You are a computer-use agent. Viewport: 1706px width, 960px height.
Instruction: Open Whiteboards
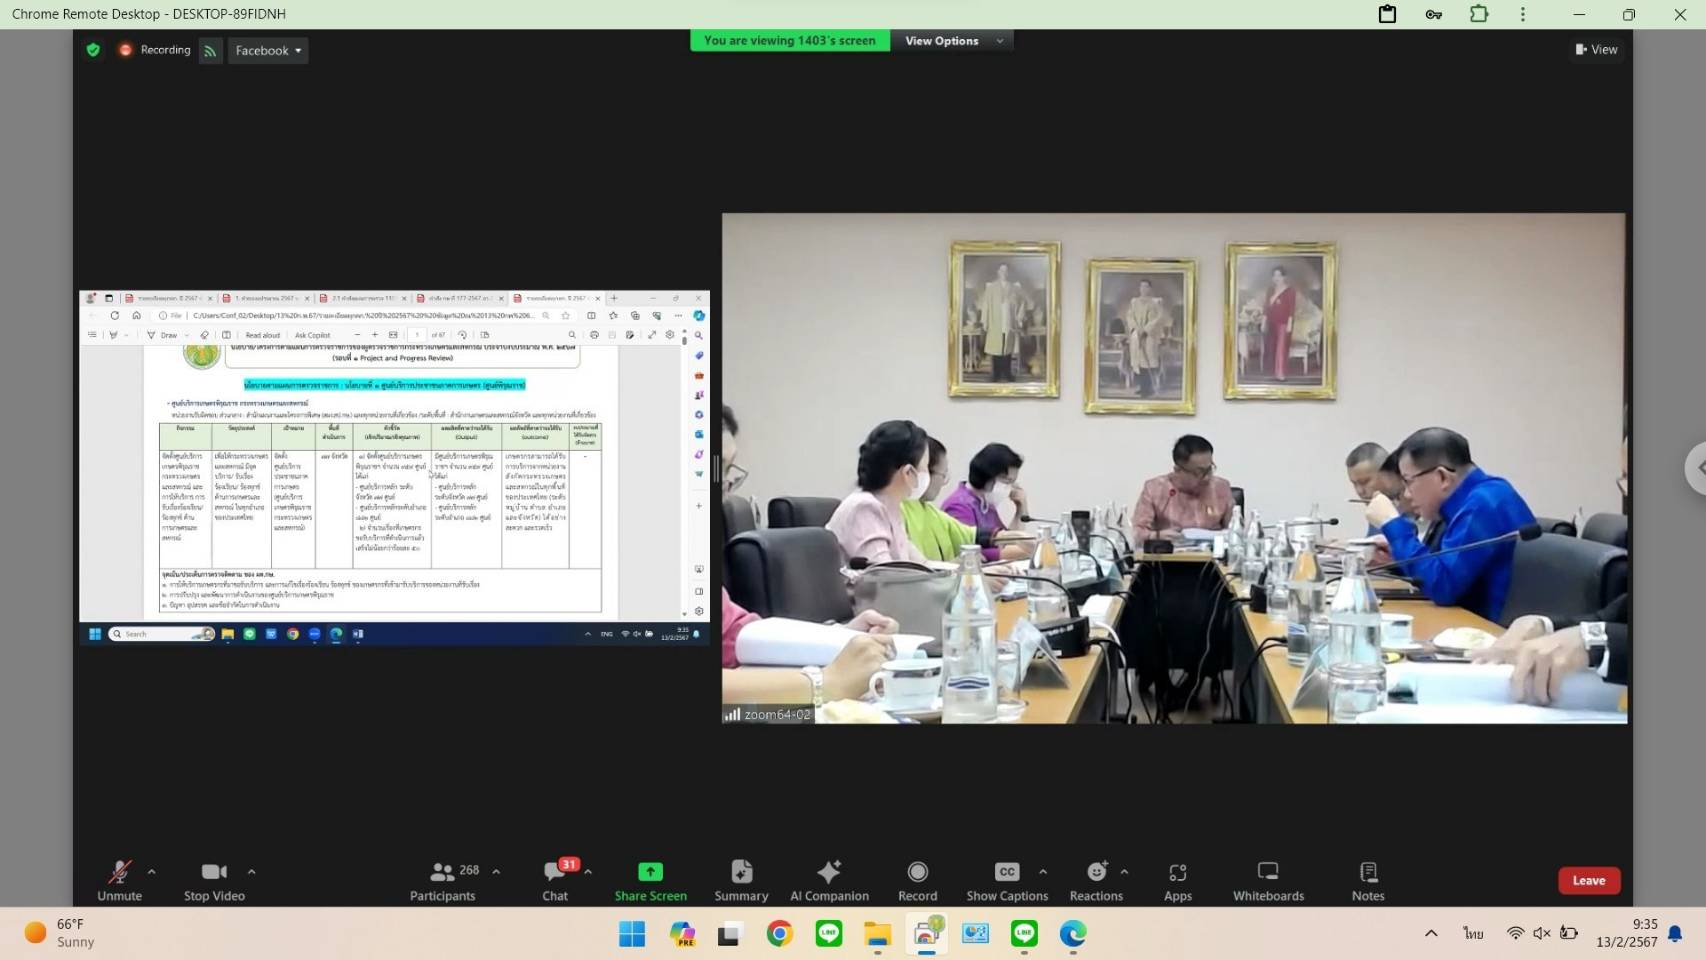(1268, 880)
